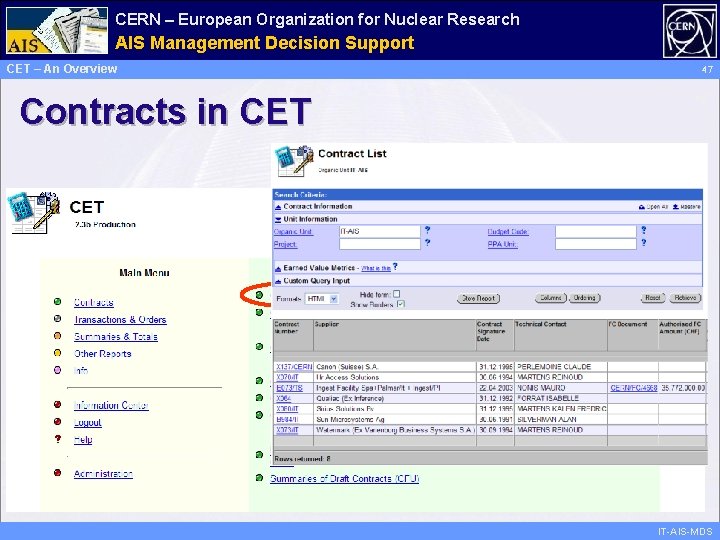The height and width of the screenshot is (540, 720).
Task: Click the yellow bullet beside Other Reports
Action: click(x=57, y=353)
